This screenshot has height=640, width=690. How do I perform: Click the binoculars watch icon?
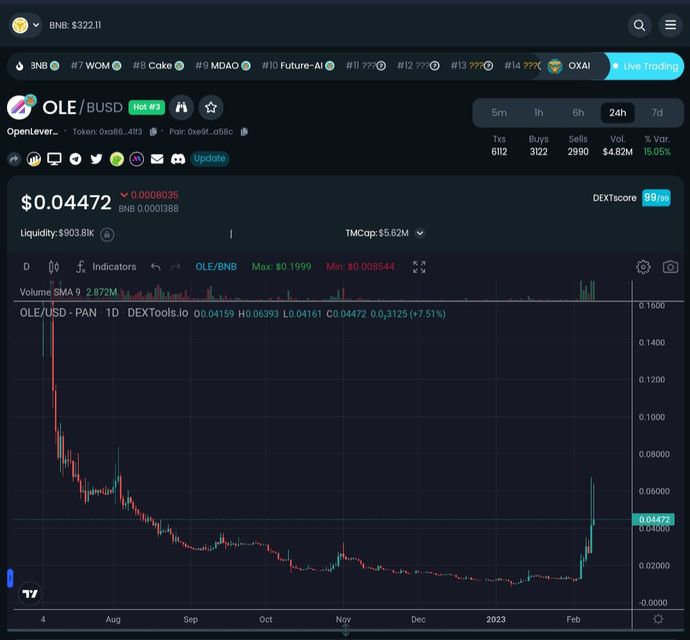[181, 107]
